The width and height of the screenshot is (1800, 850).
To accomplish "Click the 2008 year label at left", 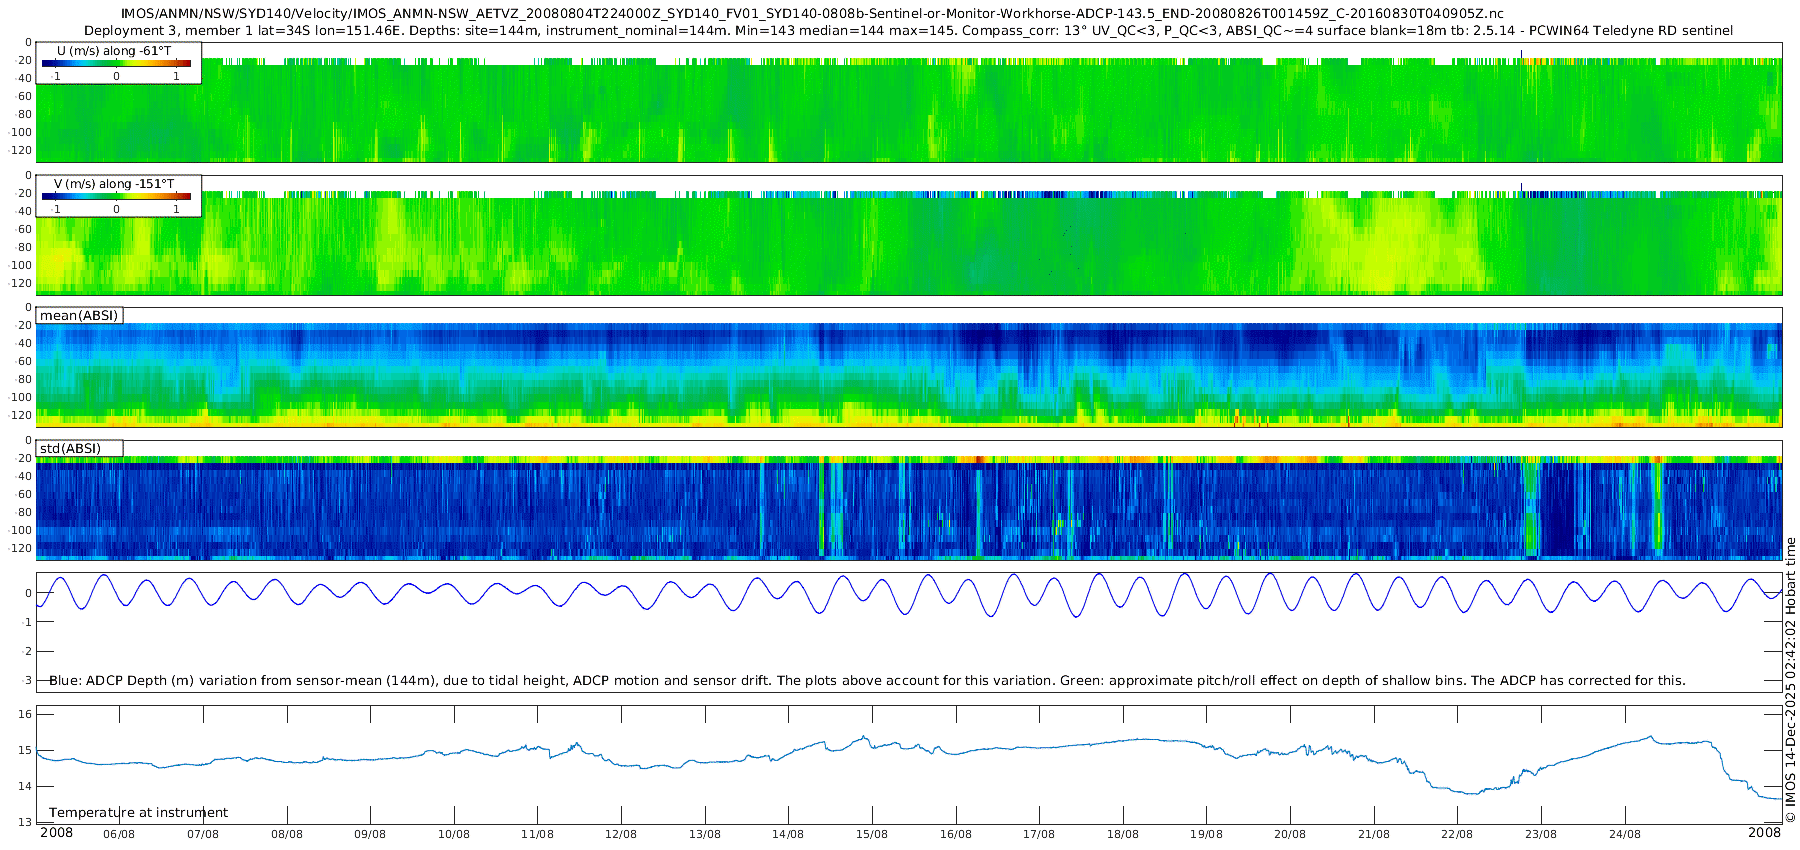I will coord(56,833).
